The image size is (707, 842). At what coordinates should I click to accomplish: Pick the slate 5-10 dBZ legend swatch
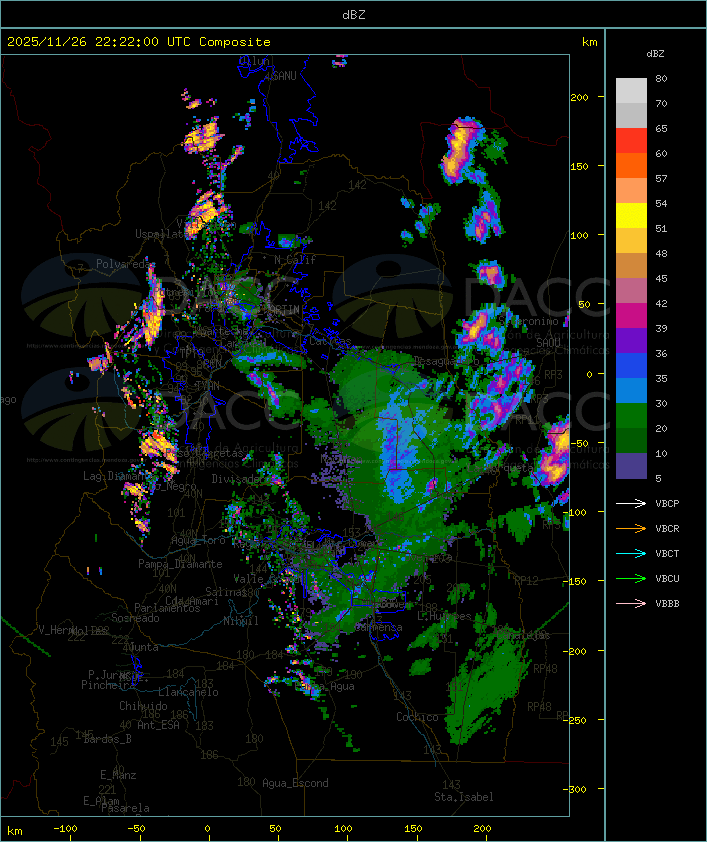631,466
